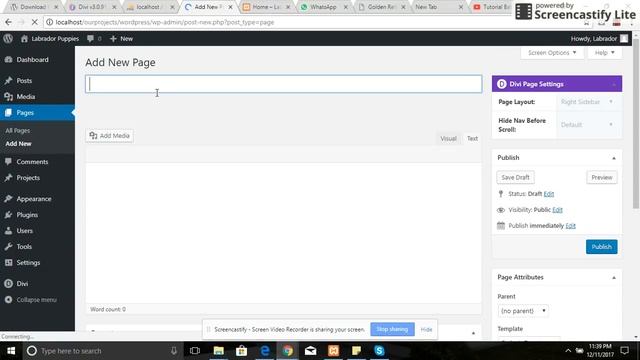Open the New content menu

(122, 38)
